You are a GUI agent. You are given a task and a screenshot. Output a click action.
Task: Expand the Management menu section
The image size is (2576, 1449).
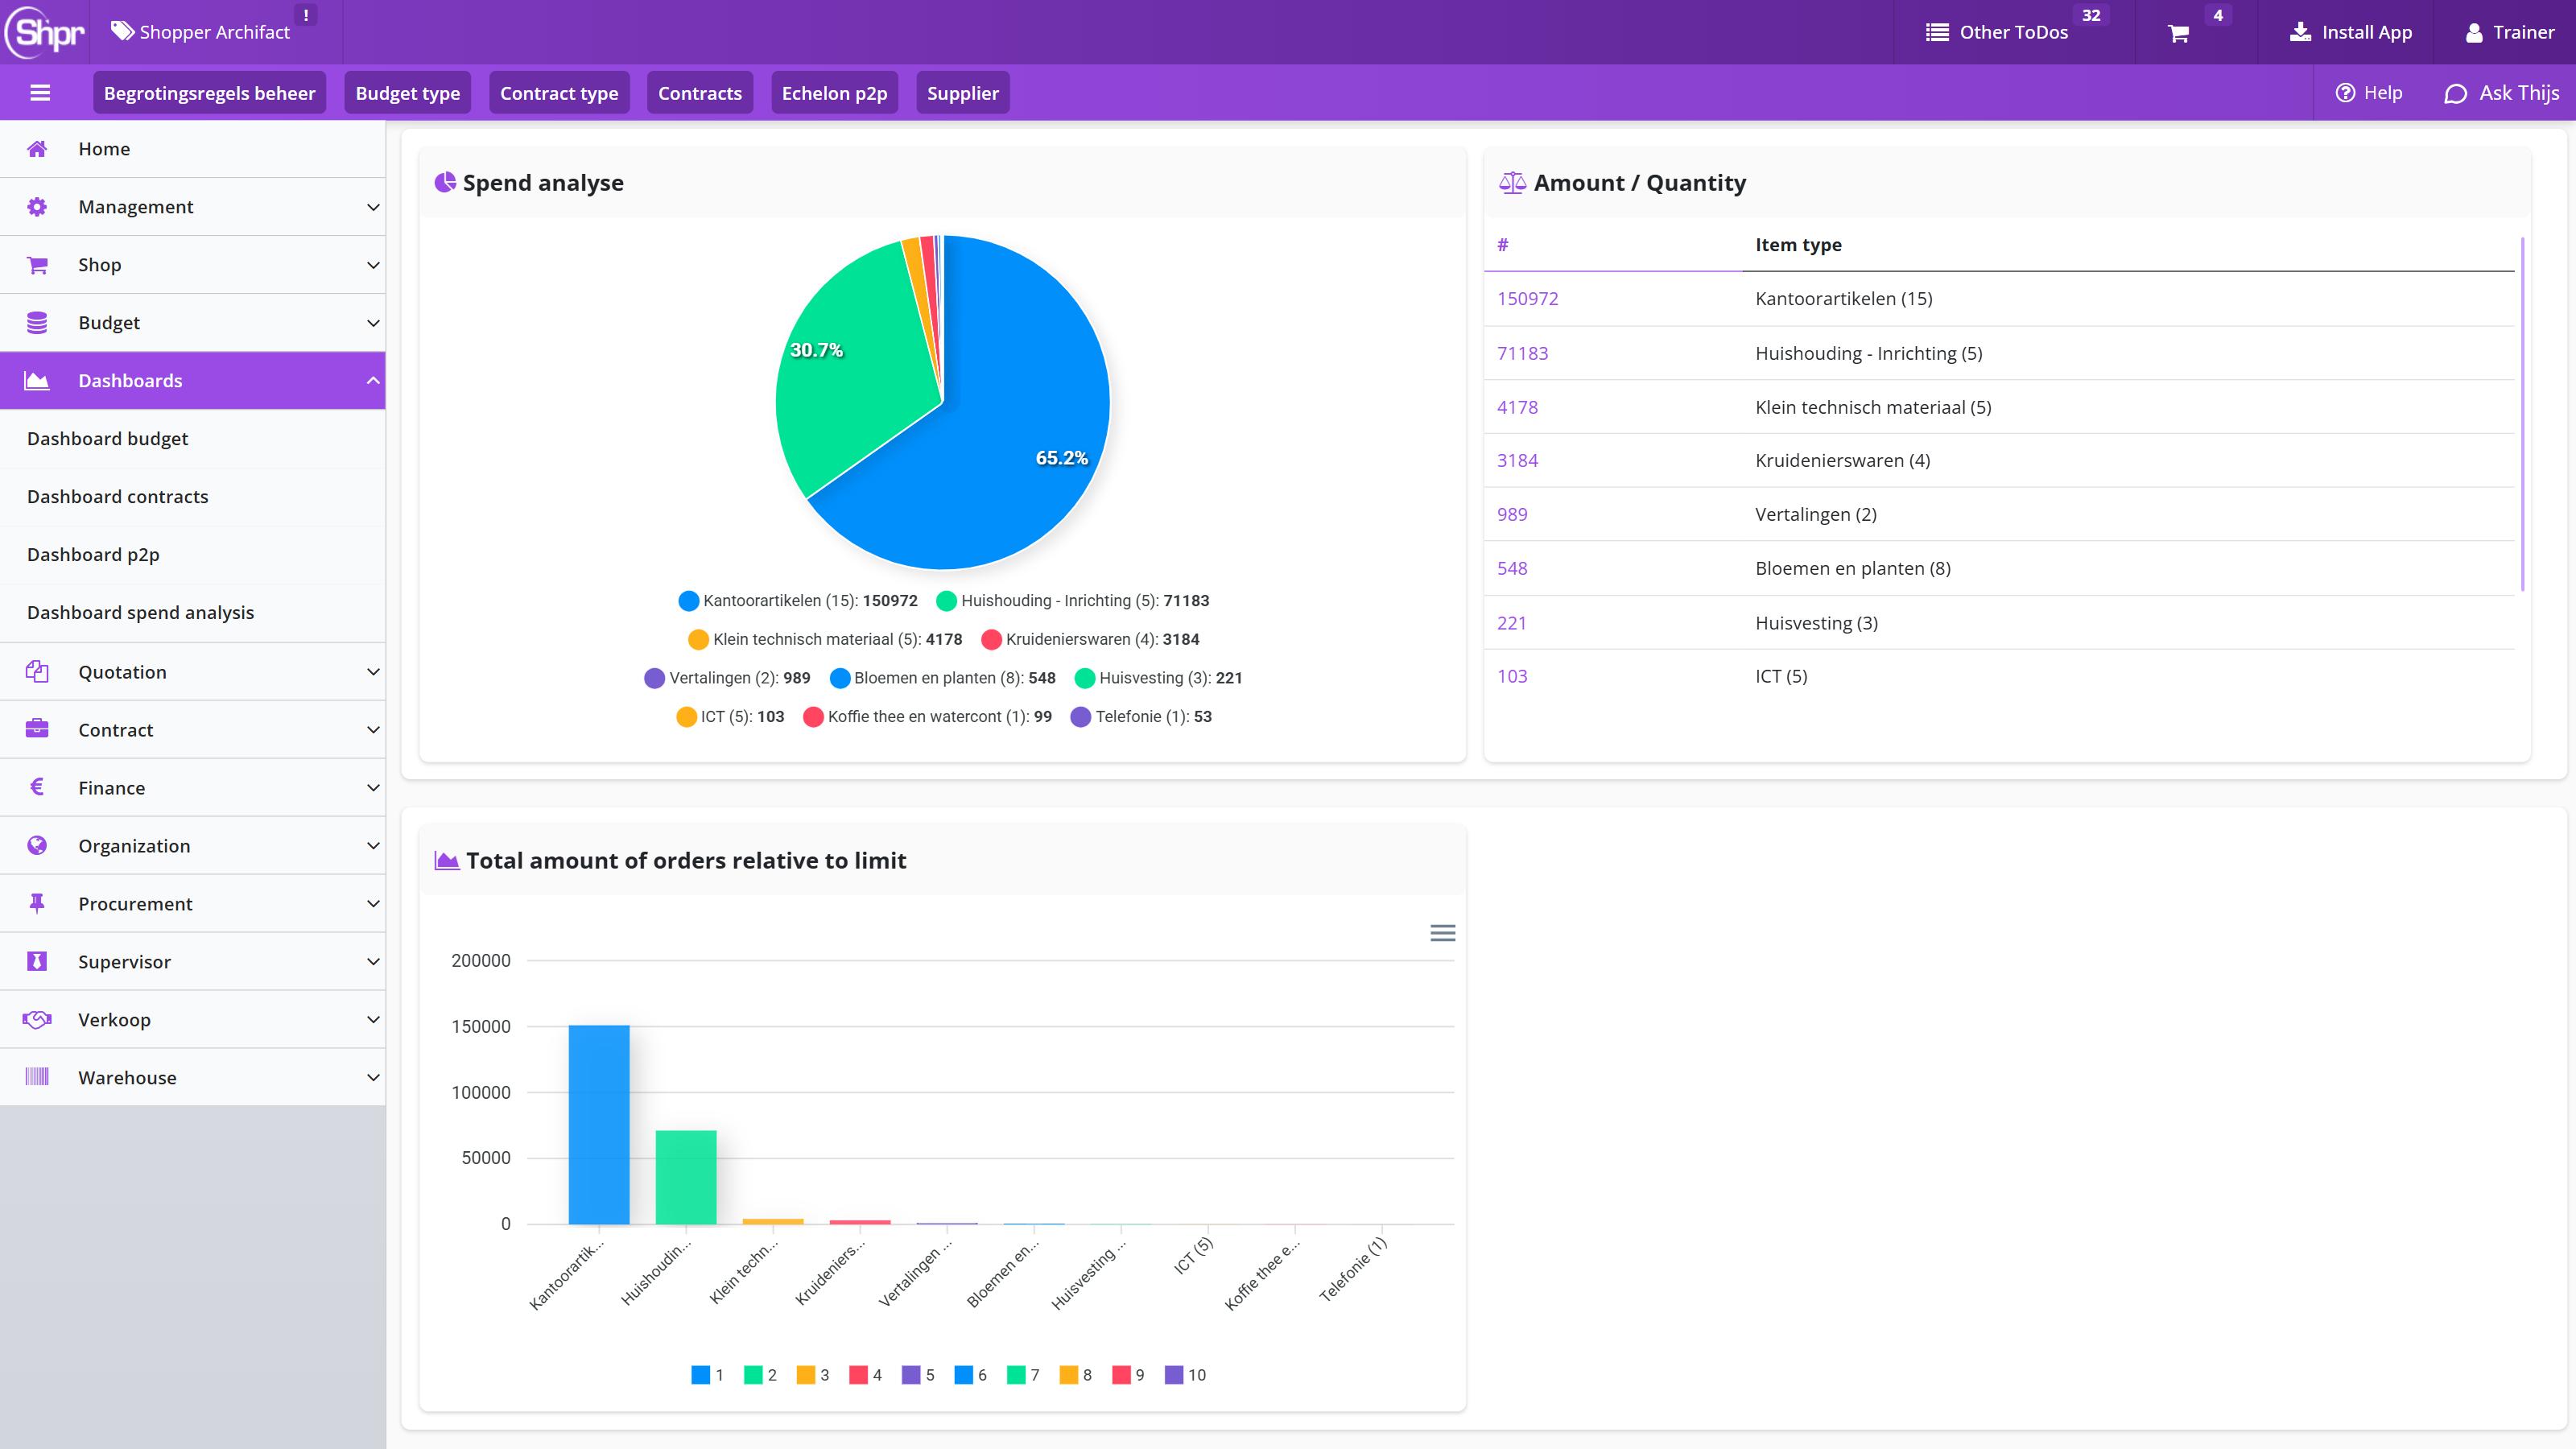point(193,207)
